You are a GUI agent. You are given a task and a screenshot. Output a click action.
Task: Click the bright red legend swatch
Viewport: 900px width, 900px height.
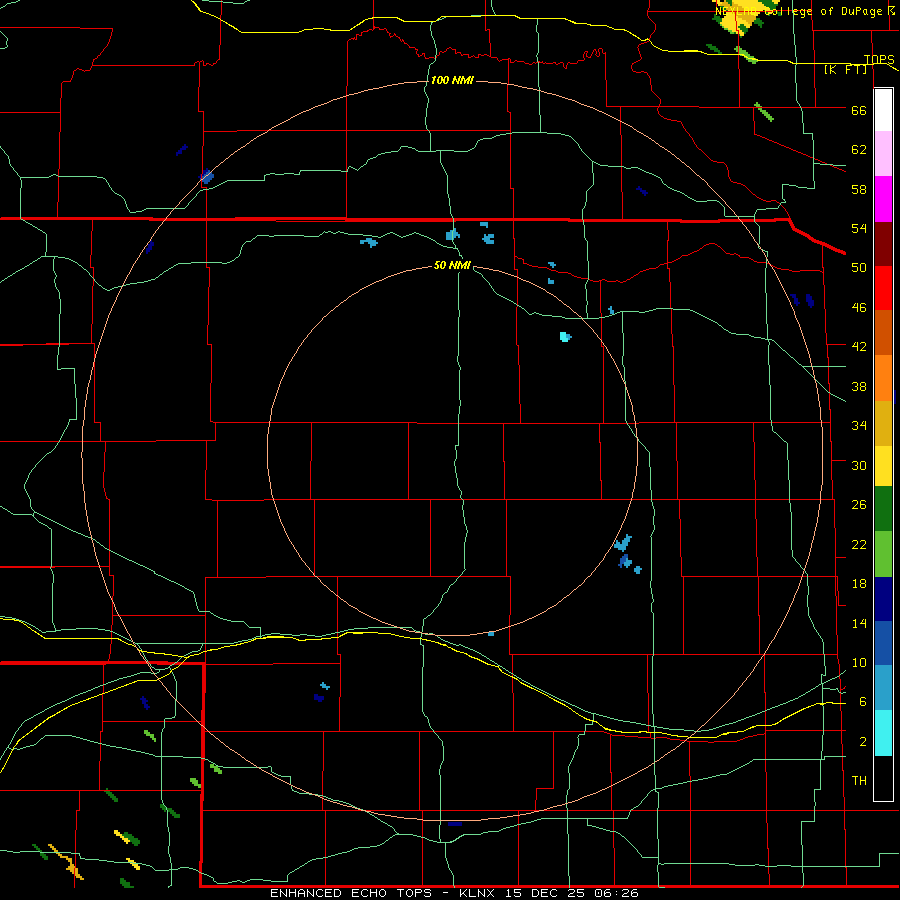[883, 288]
